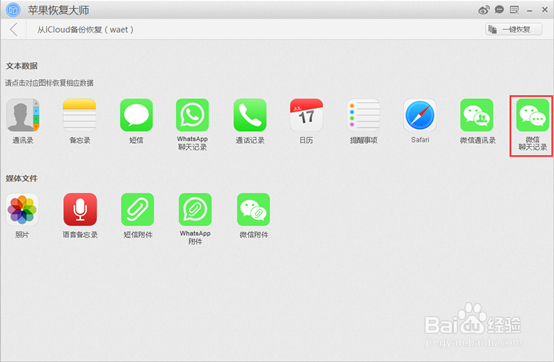Image resolution: width=554 pixels, height=362 pixels.
Task: Select the WhatsApp 附件 icon
Action: pos(195,209)
